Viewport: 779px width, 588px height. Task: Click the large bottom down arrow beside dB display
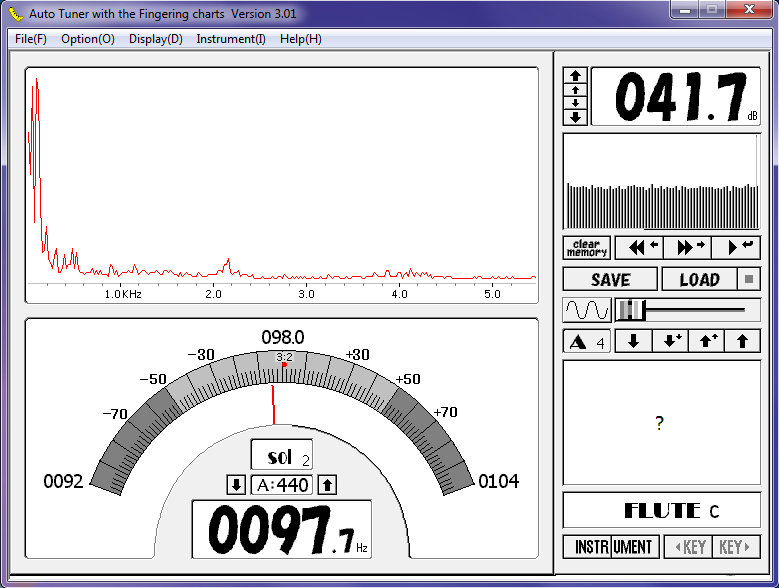pos(575,117)
